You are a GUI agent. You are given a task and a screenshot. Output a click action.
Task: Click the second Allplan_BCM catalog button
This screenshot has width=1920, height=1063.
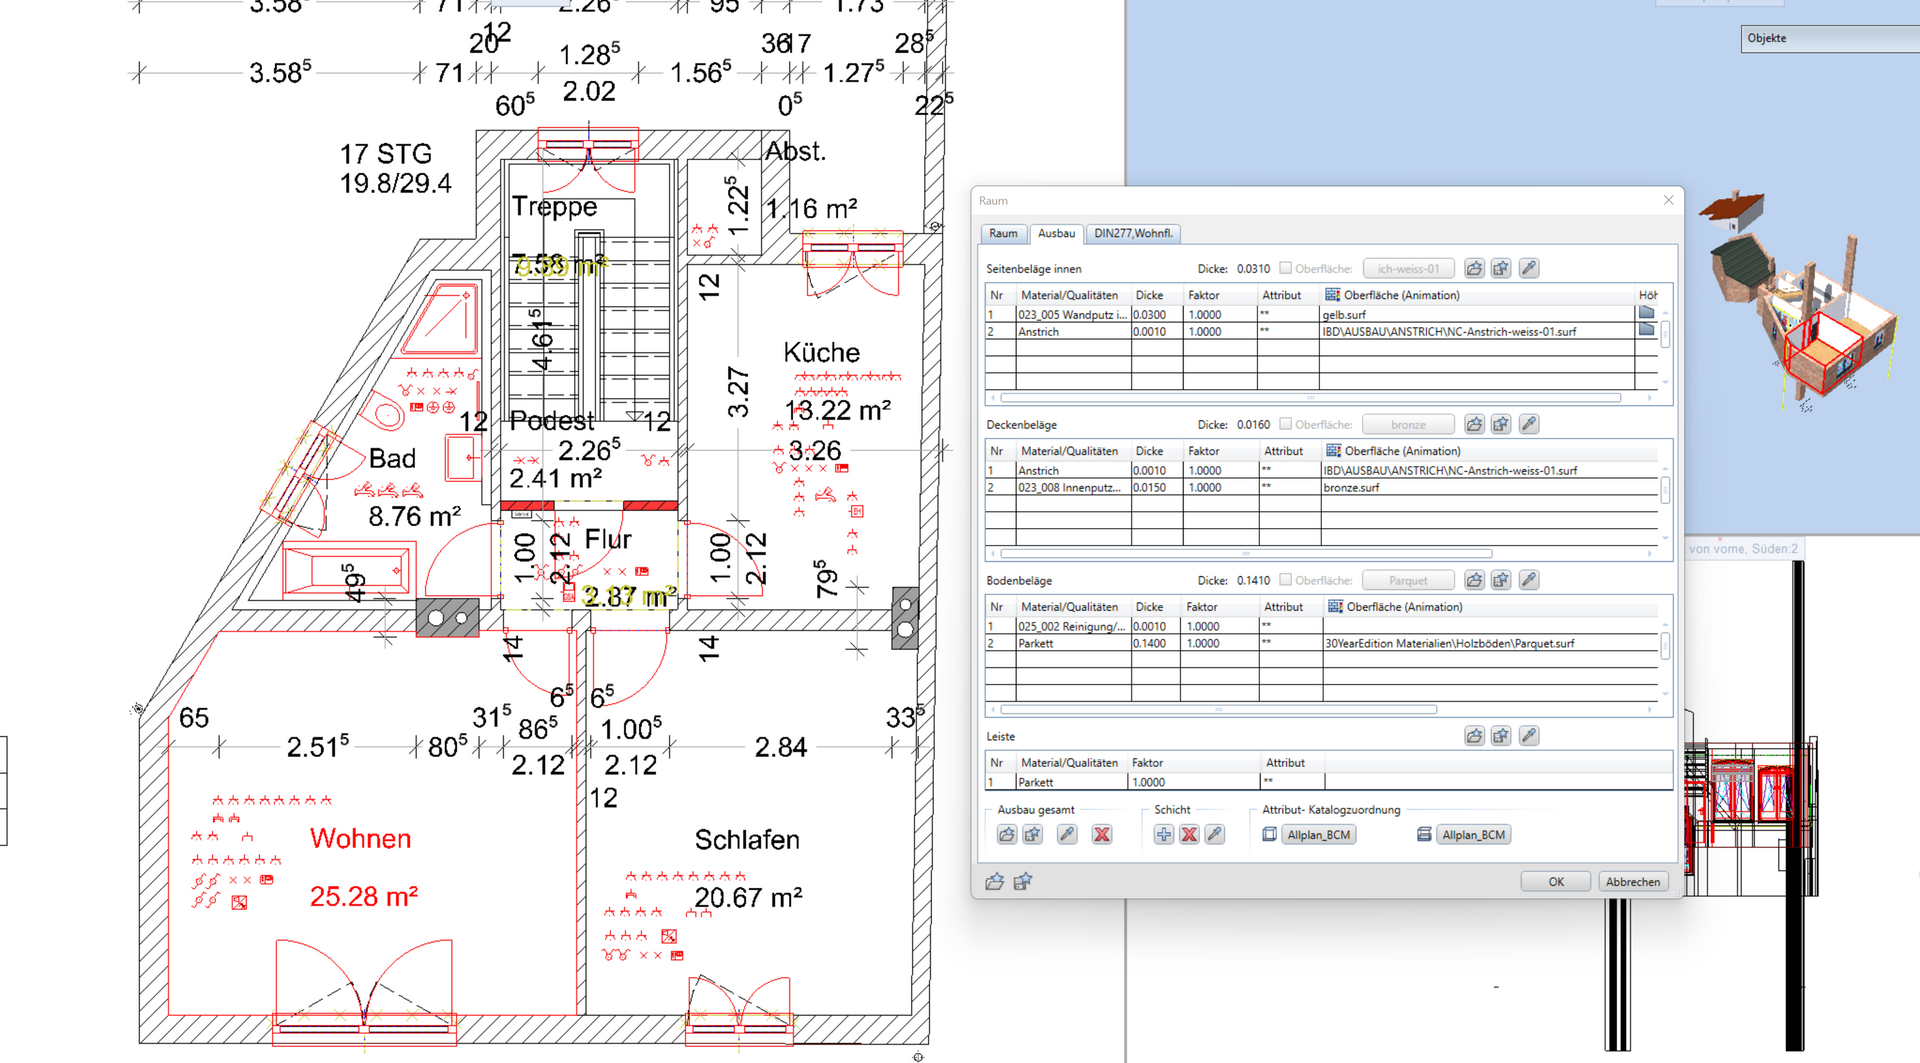[1474, 834]
